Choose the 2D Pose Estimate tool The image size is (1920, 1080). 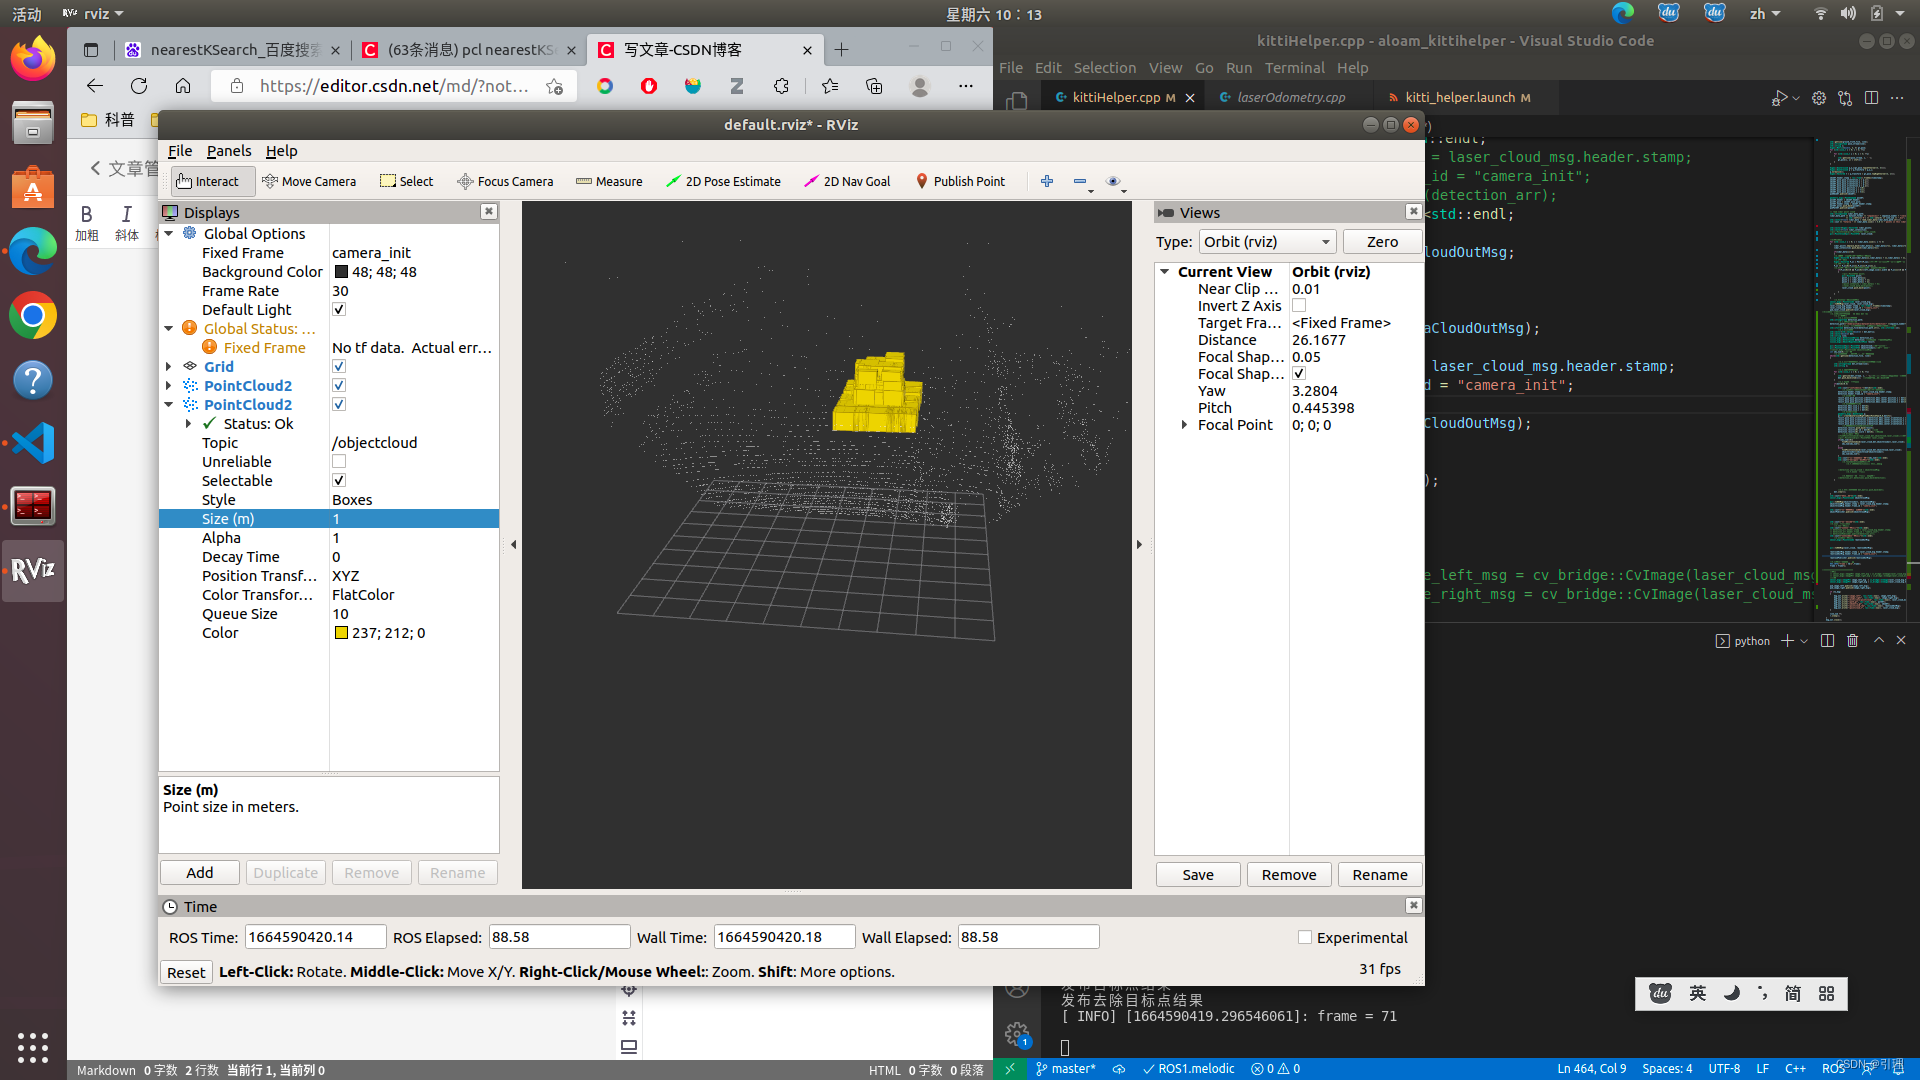723,181
